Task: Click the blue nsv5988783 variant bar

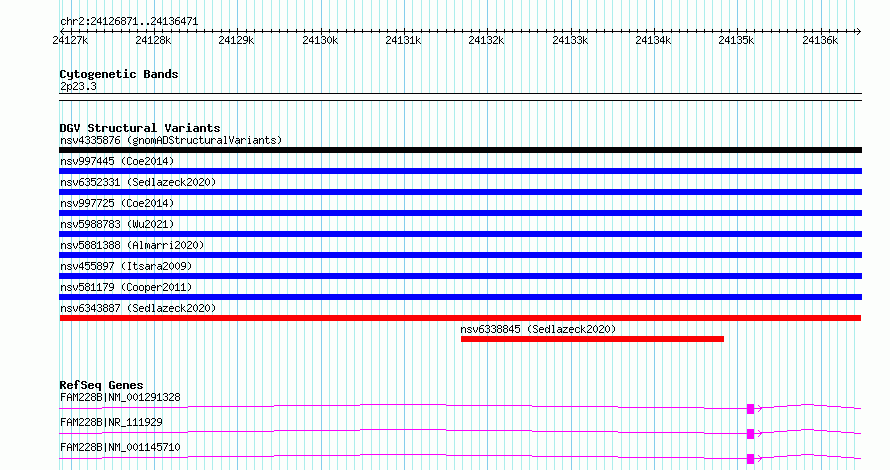Action: click(460, 234)
